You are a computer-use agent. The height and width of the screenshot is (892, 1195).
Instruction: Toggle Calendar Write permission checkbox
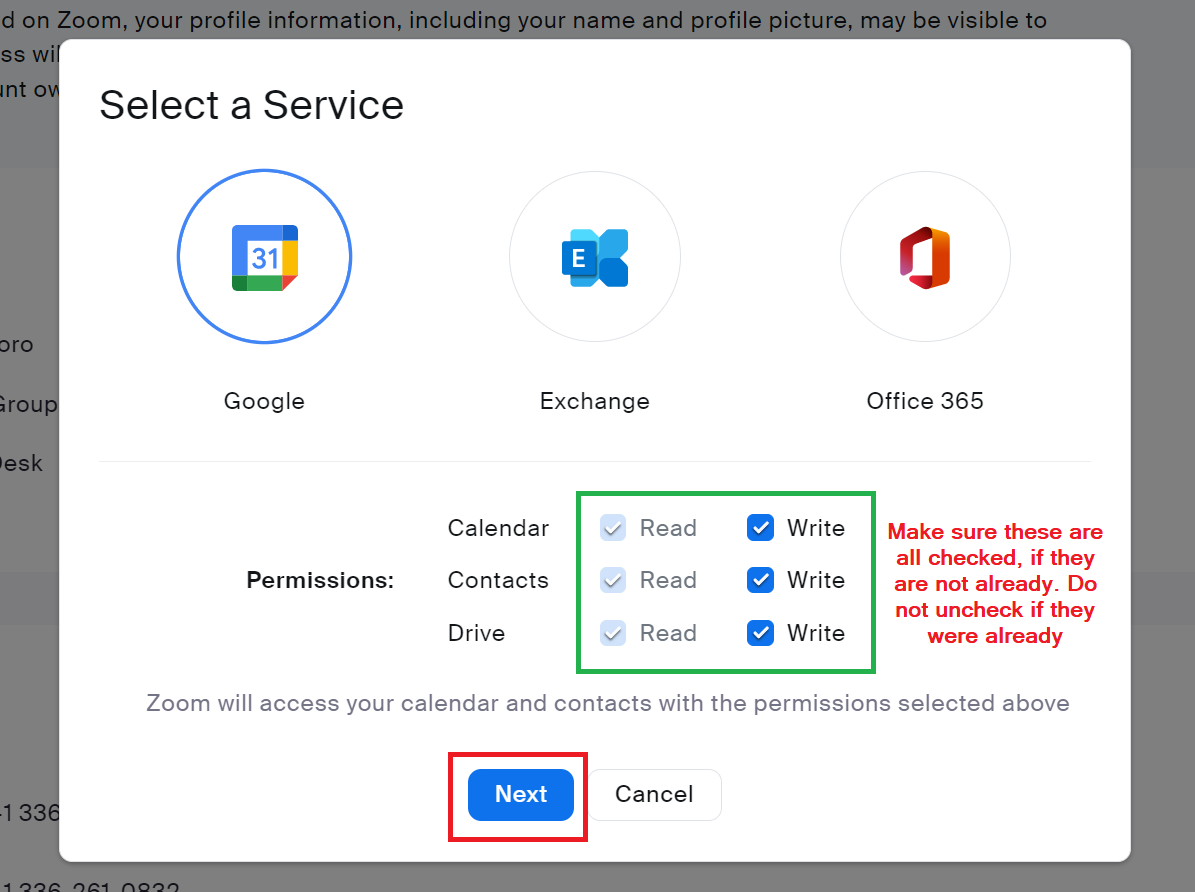pos(761,528)
